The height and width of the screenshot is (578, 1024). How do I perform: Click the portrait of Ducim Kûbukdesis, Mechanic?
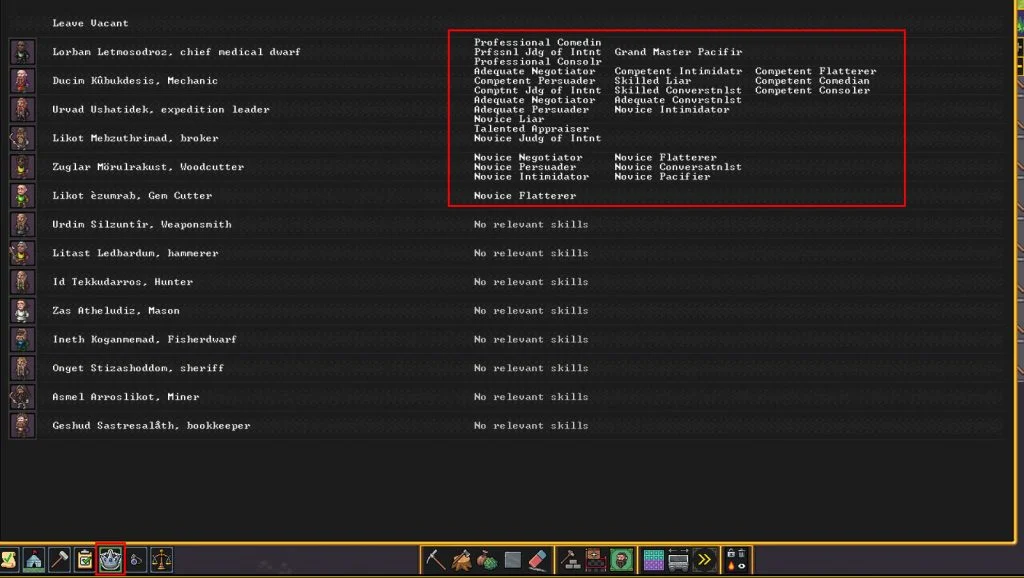coord(20,80)
